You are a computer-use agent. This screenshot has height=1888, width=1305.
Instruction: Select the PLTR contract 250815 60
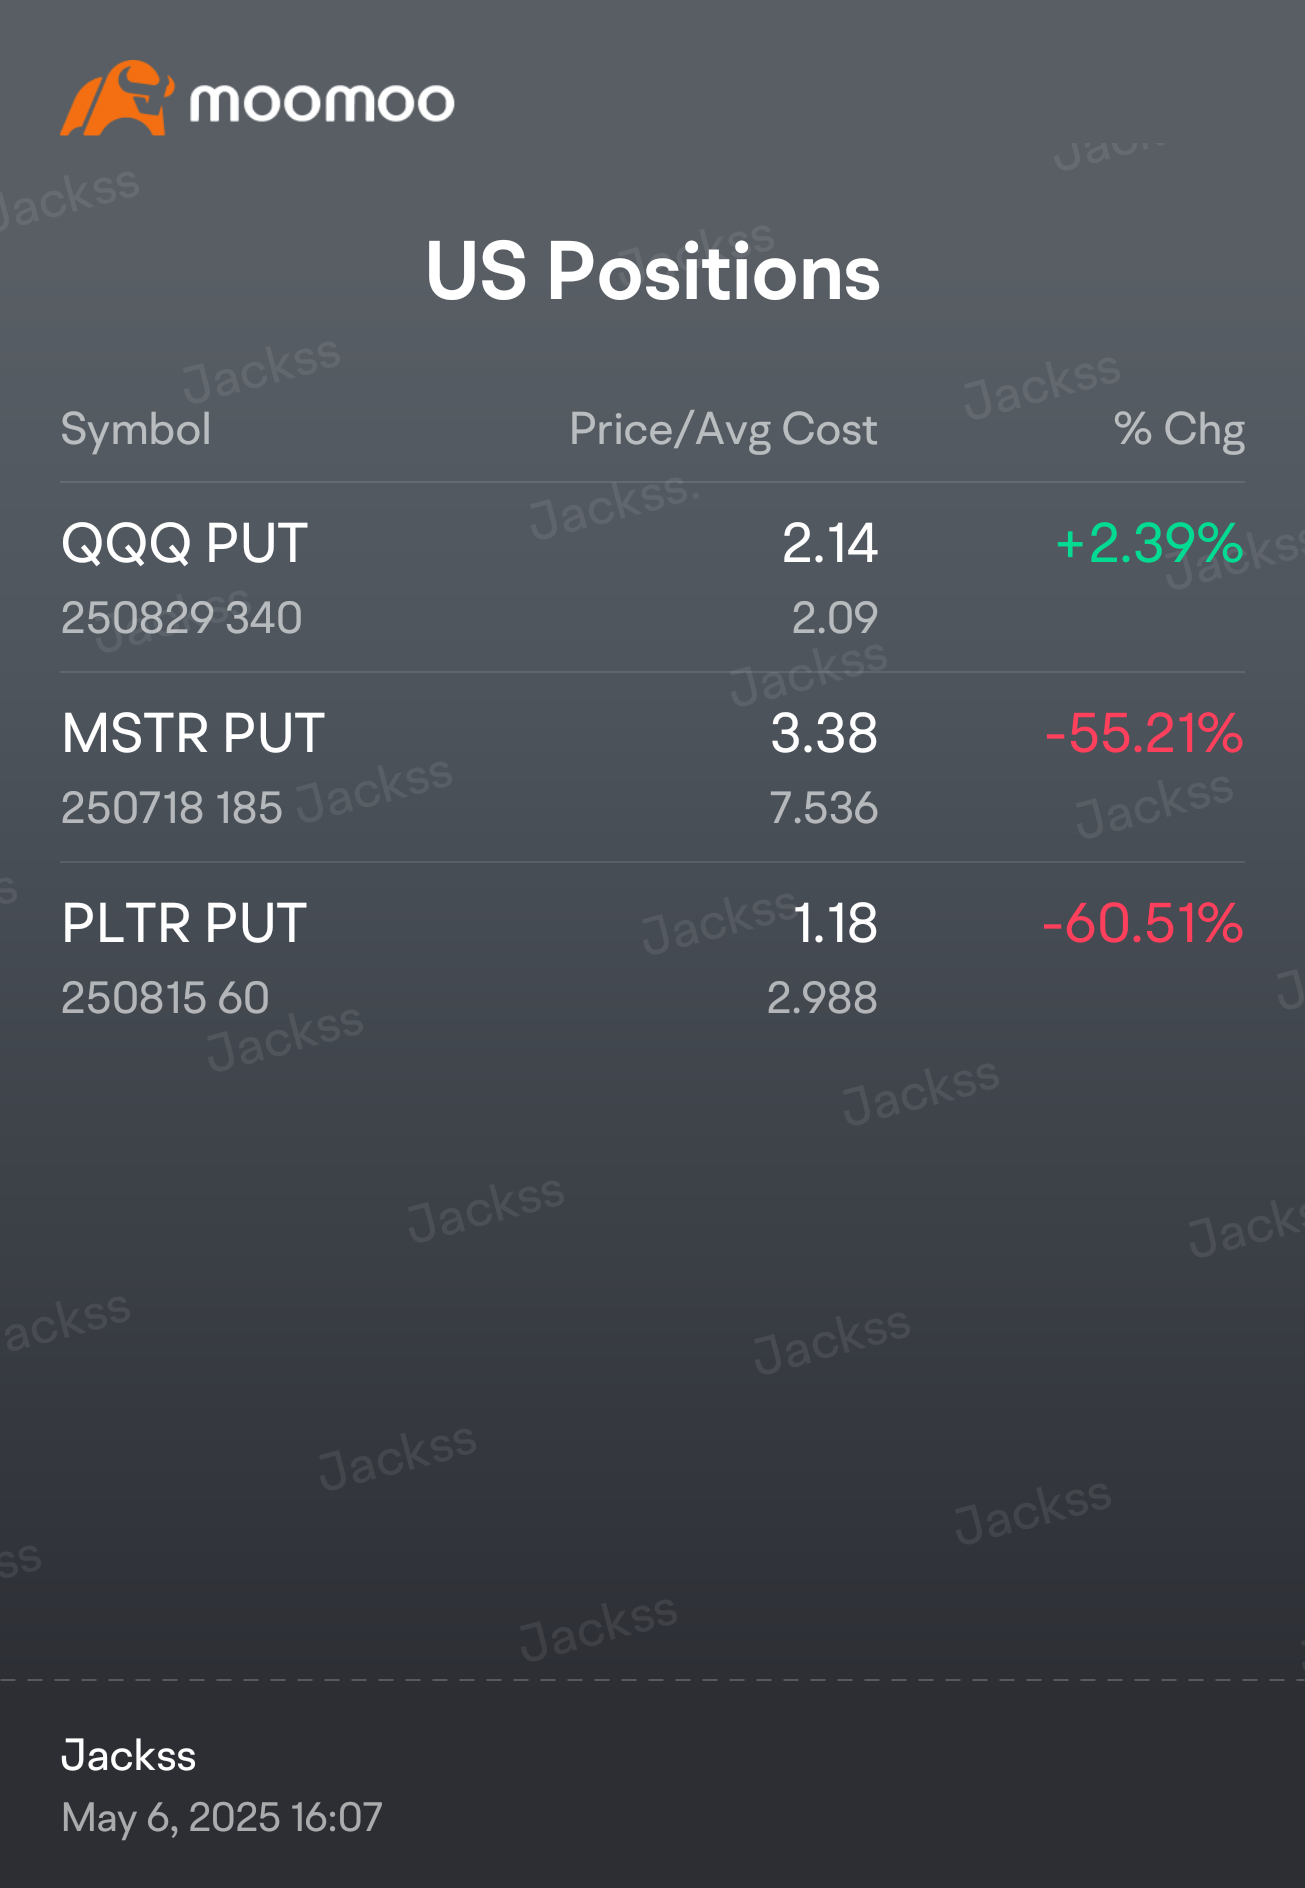(x=165, y=998)
